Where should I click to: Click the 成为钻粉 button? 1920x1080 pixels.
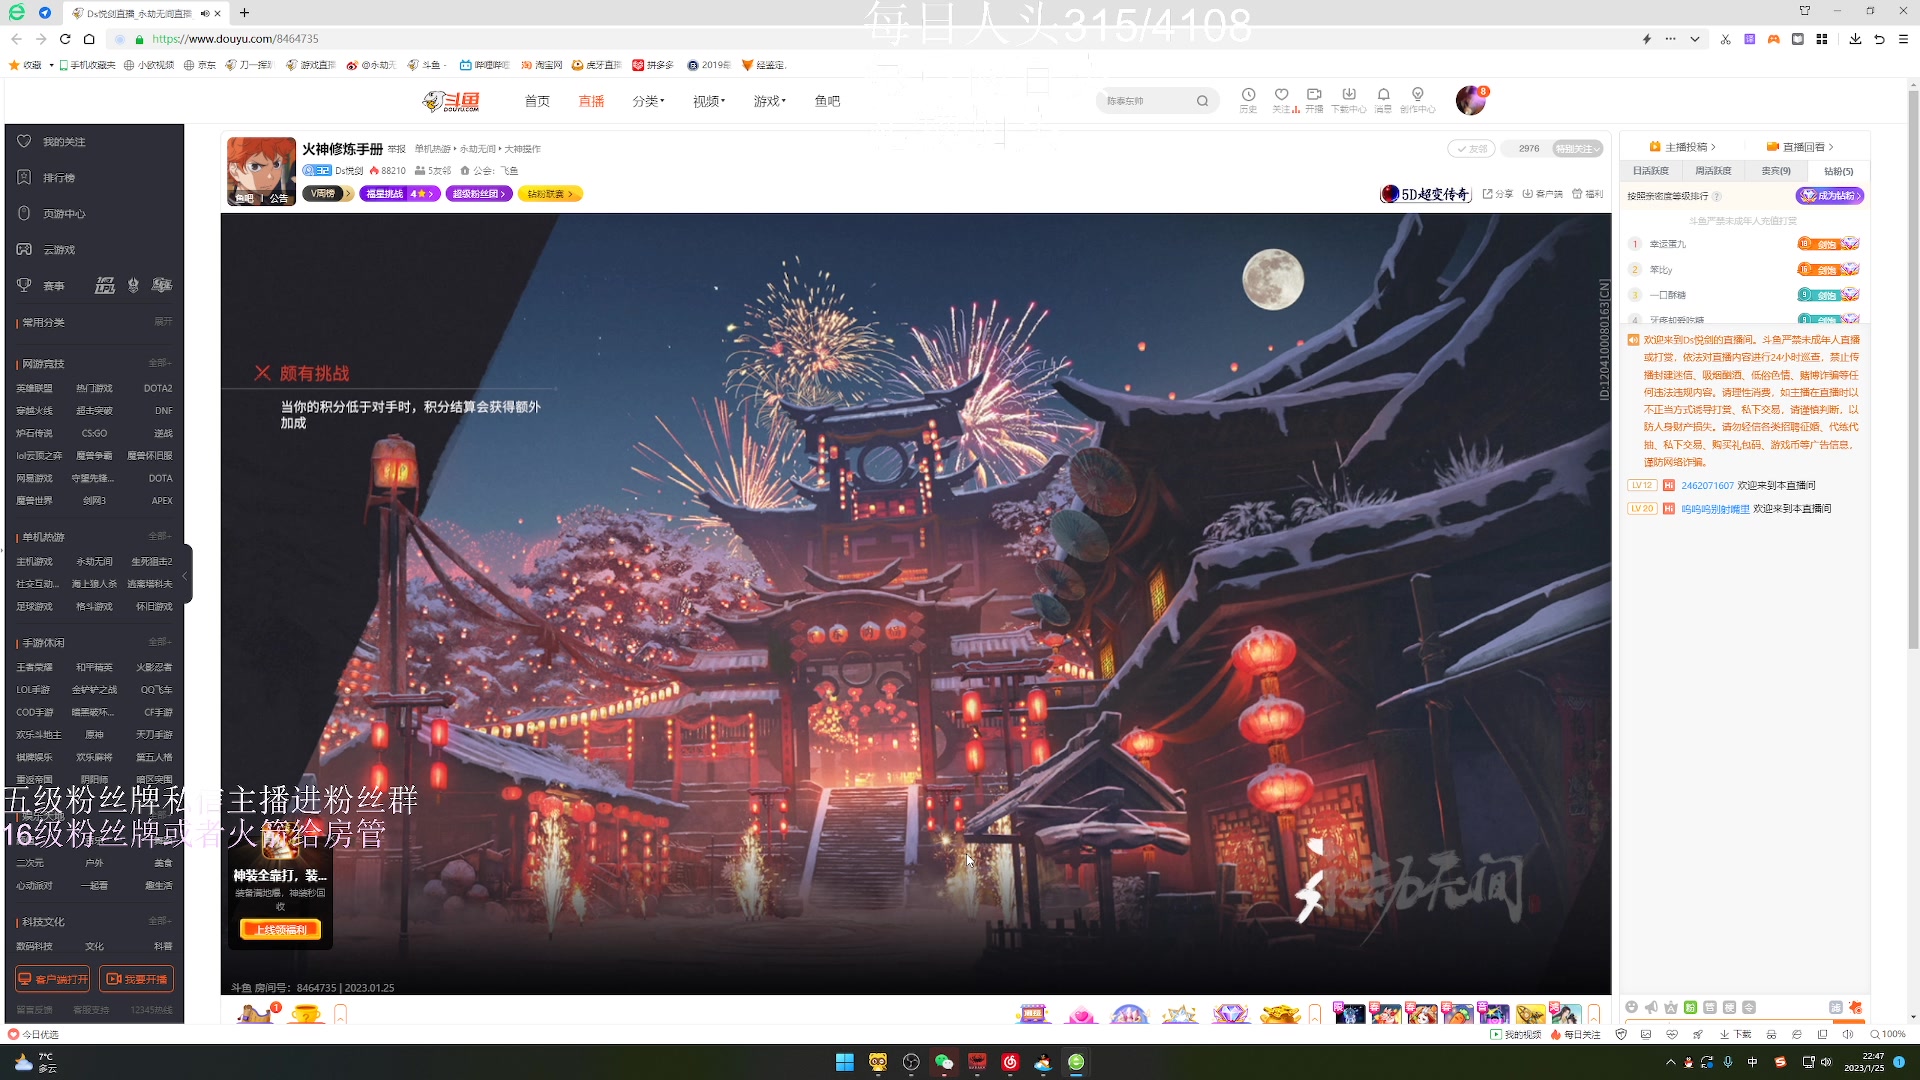point(1830,196)
